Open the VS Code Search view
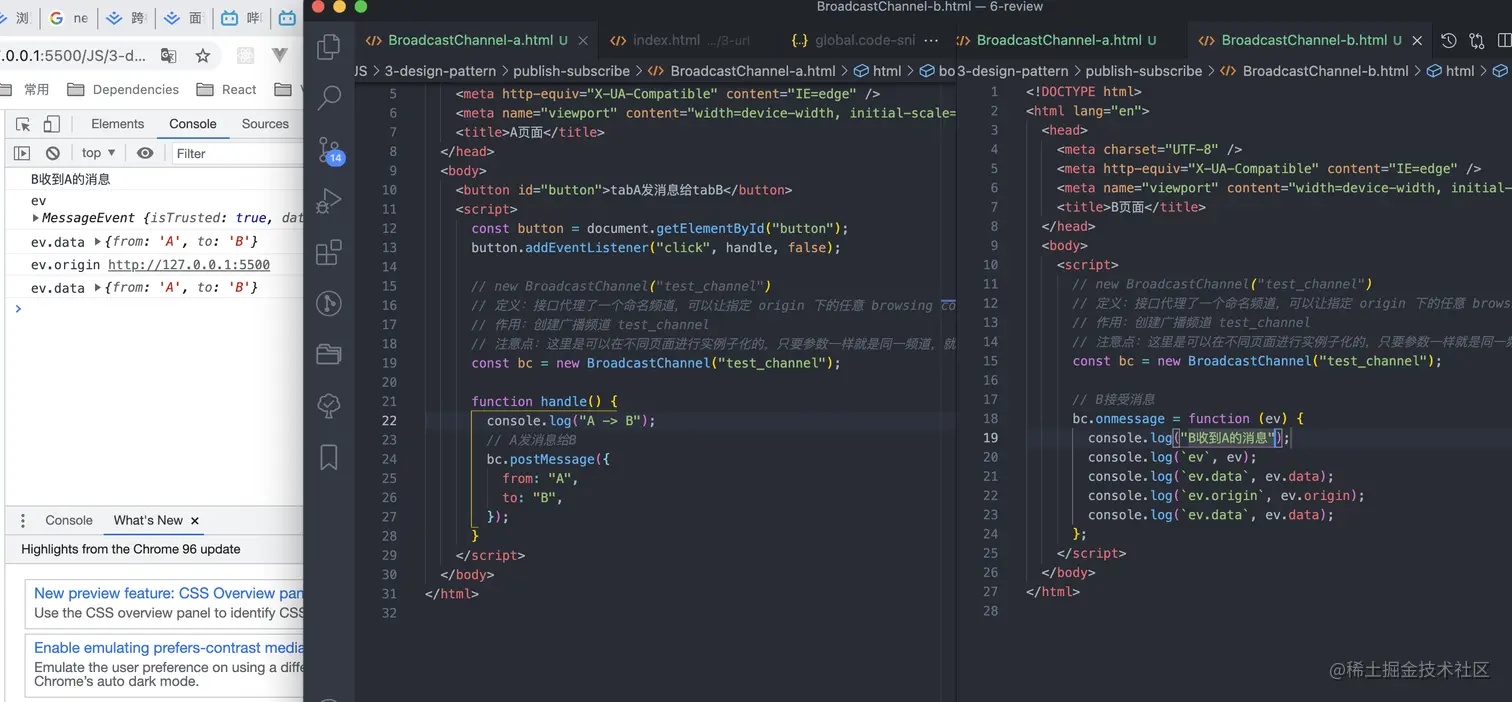This screenshot has height=702, width=1512. (x=329, y=98)
